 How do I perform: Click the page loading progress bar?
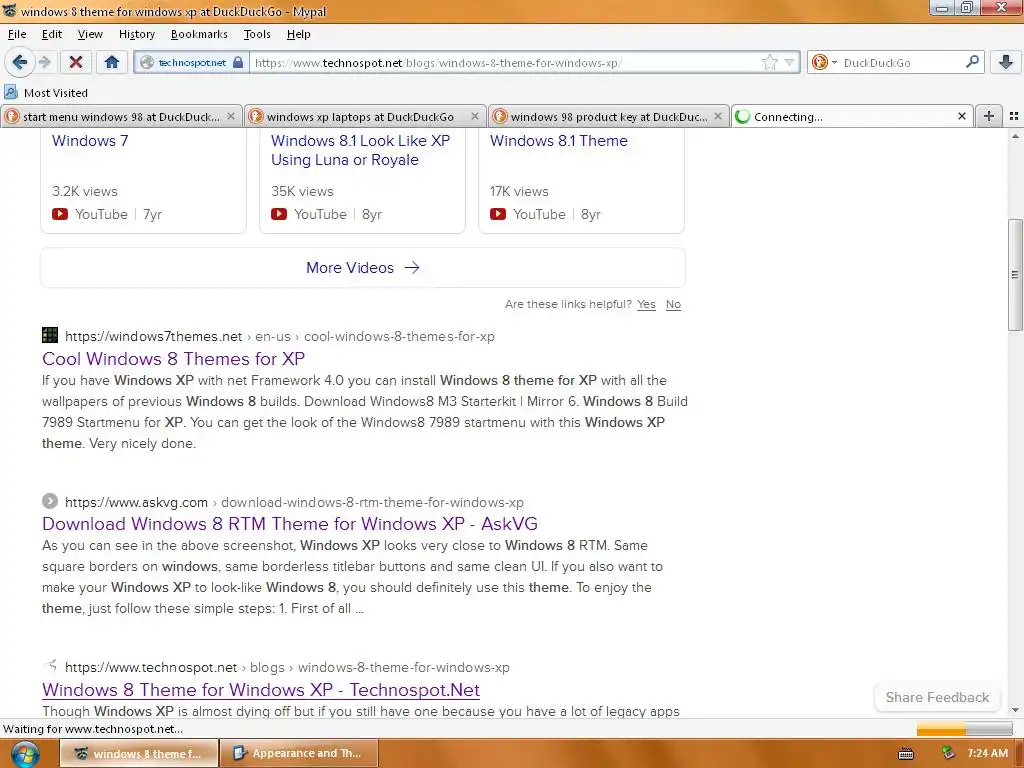pos(965,728)
